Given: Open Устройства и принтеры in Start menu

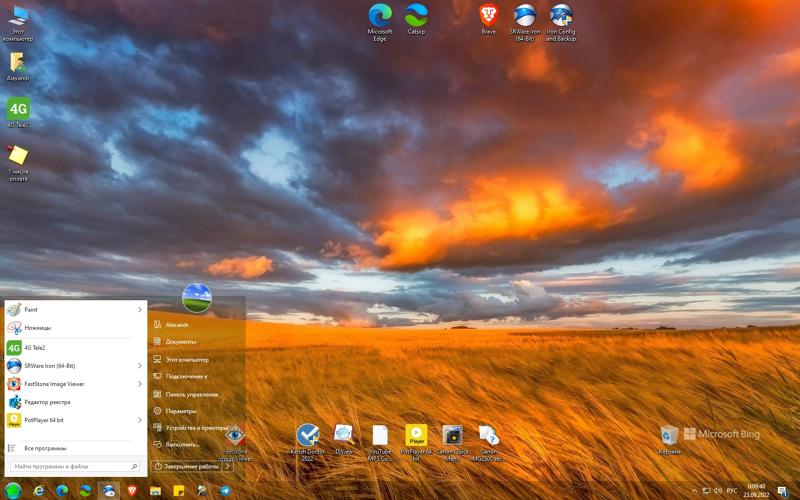Looking at the screenshot, I should (197, 428).
